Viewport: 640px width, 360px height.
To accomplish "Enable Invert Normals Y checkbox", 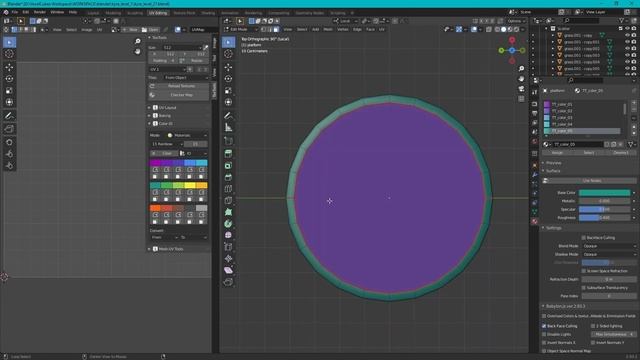I will (593, 343).
